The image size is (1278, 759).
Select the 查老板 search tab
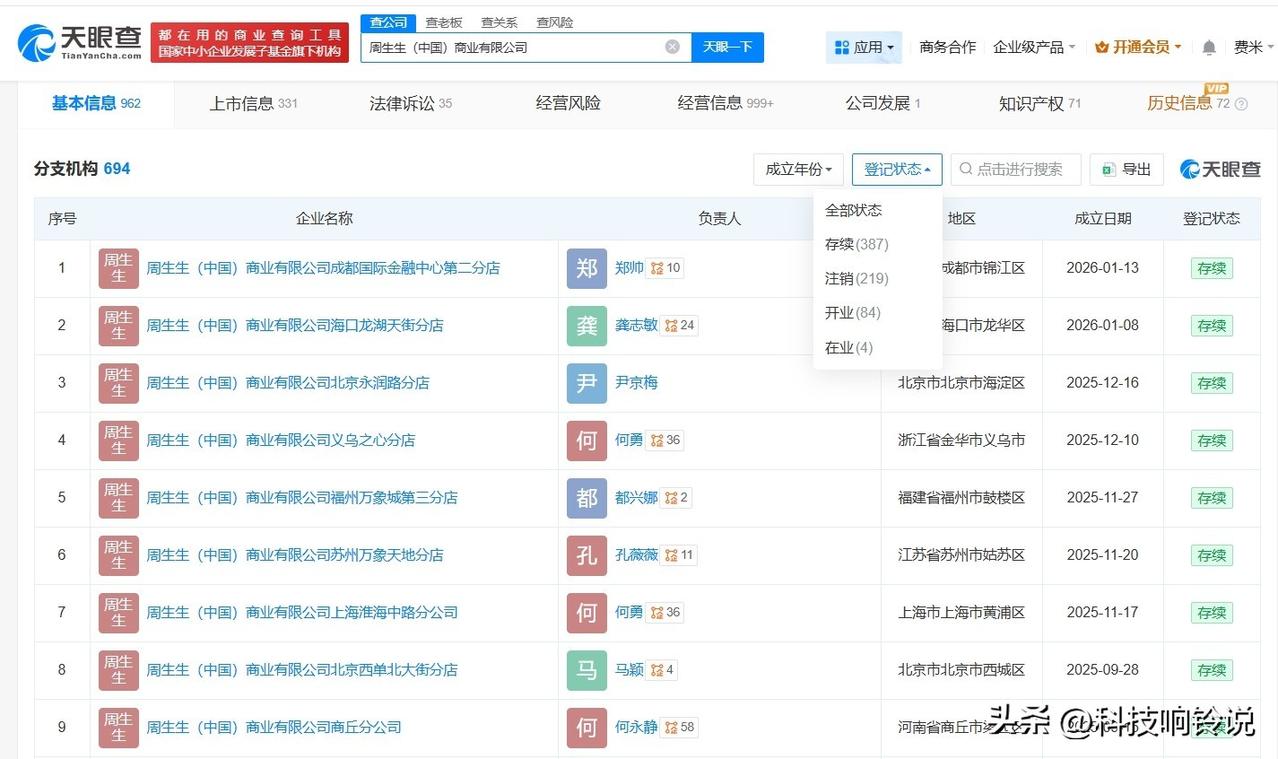444,22
